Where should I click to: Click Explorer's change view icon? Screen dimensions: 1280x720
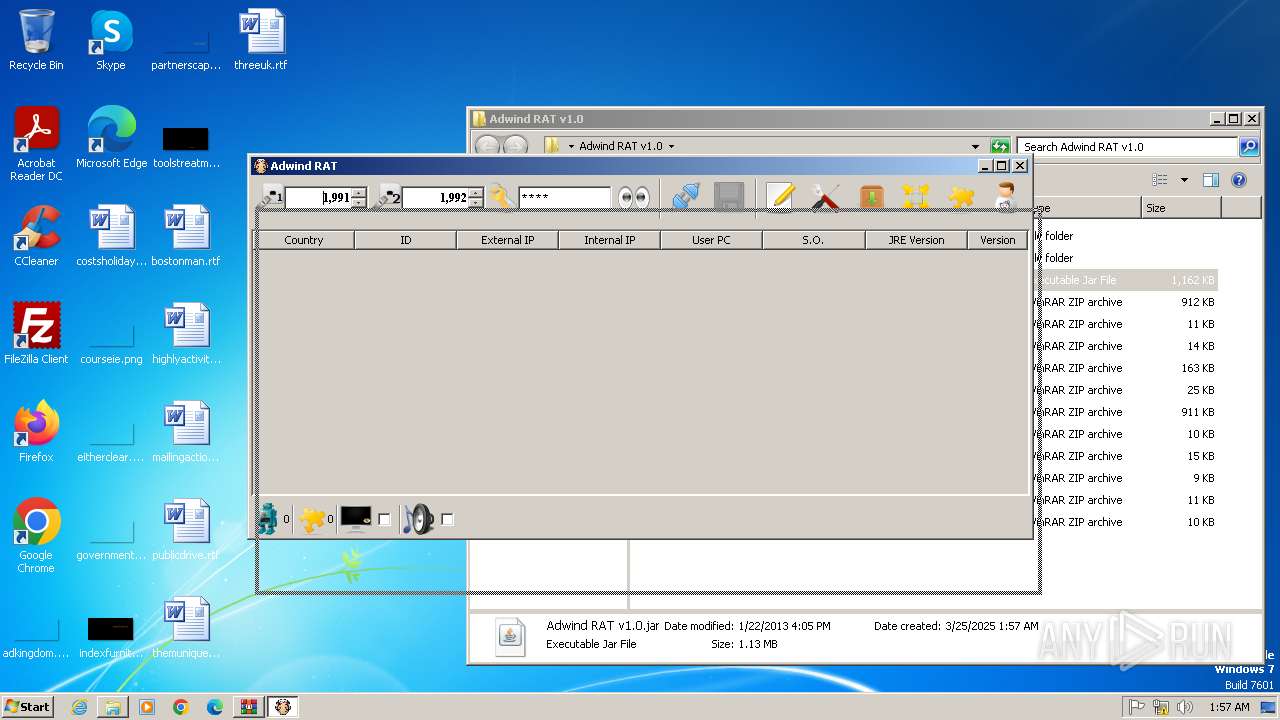coord(1160,180)
